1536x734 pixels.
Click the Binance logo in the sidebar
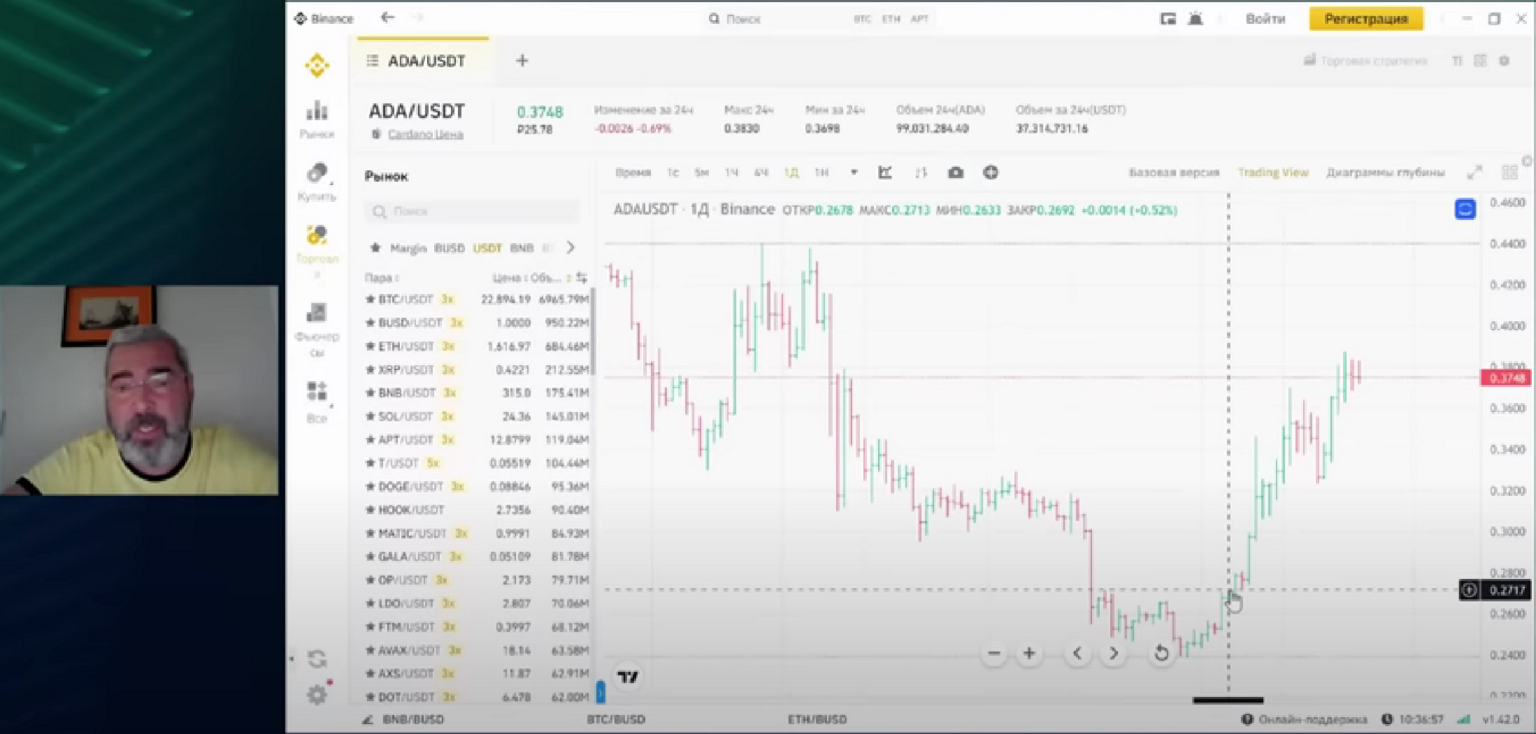315,65
